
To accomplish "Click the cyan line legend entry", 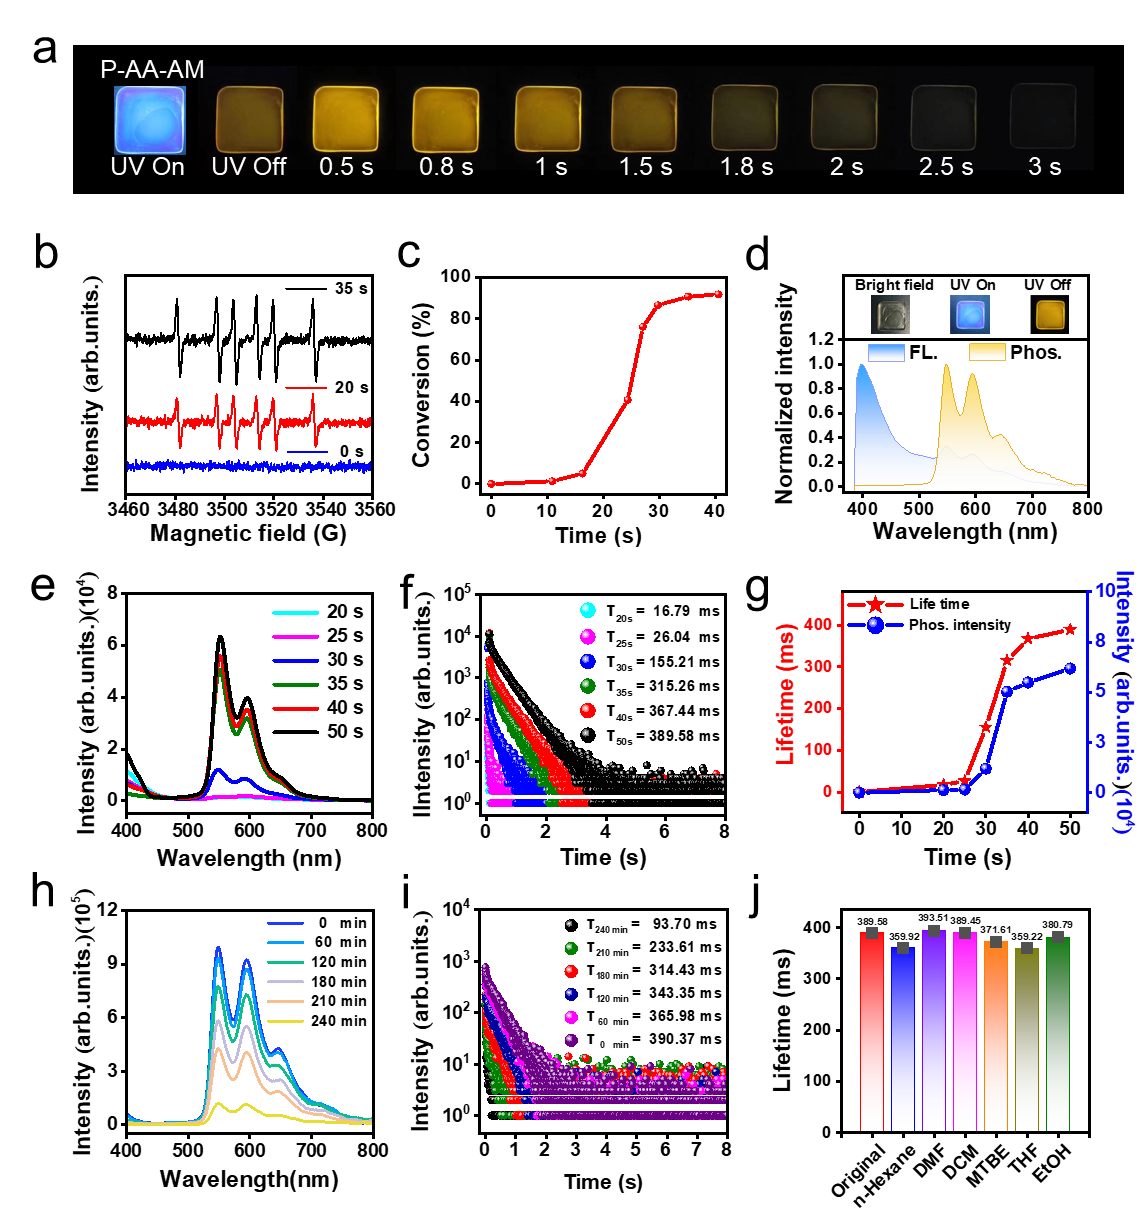I will pos(295,612).
